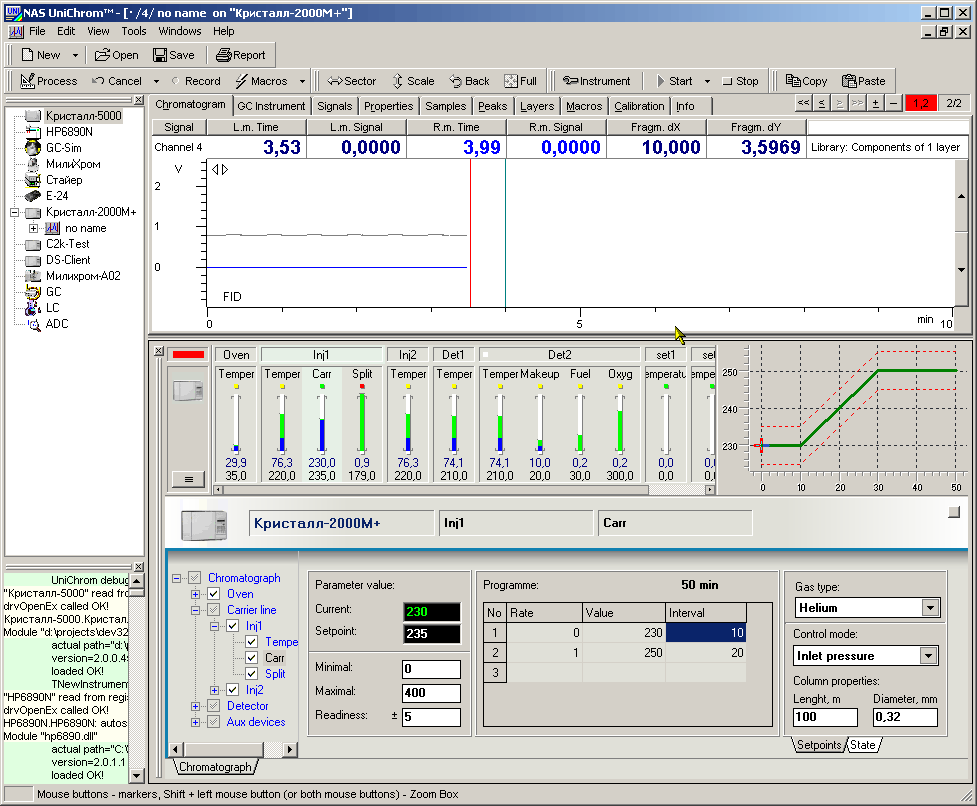Stop the analysis run
The width and height of the screenshot is (977, 806).
pyautogui.click(x=740, y=81)
